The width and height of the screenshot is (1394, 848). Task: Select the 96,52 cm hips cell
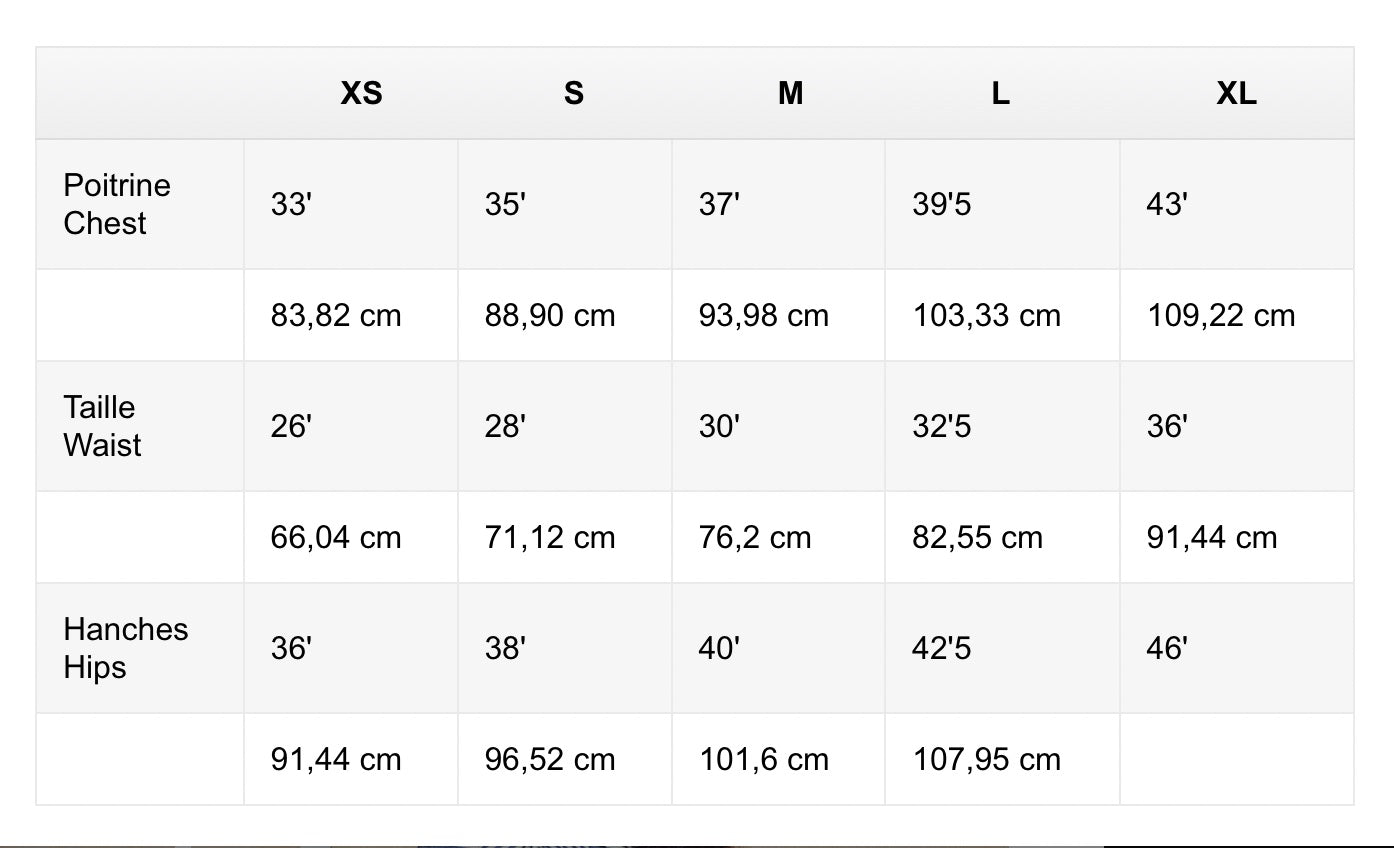tap(550, 760)
